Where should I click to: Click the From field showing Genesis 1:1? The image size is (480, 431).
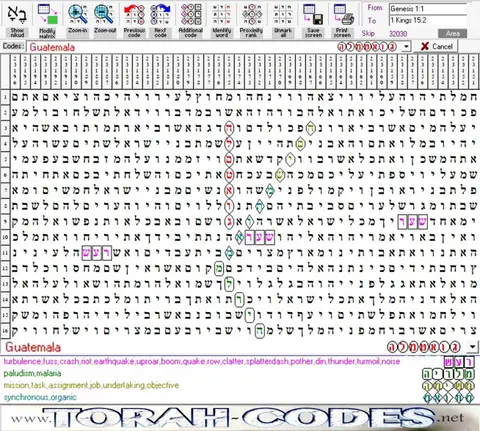[428, 9]
